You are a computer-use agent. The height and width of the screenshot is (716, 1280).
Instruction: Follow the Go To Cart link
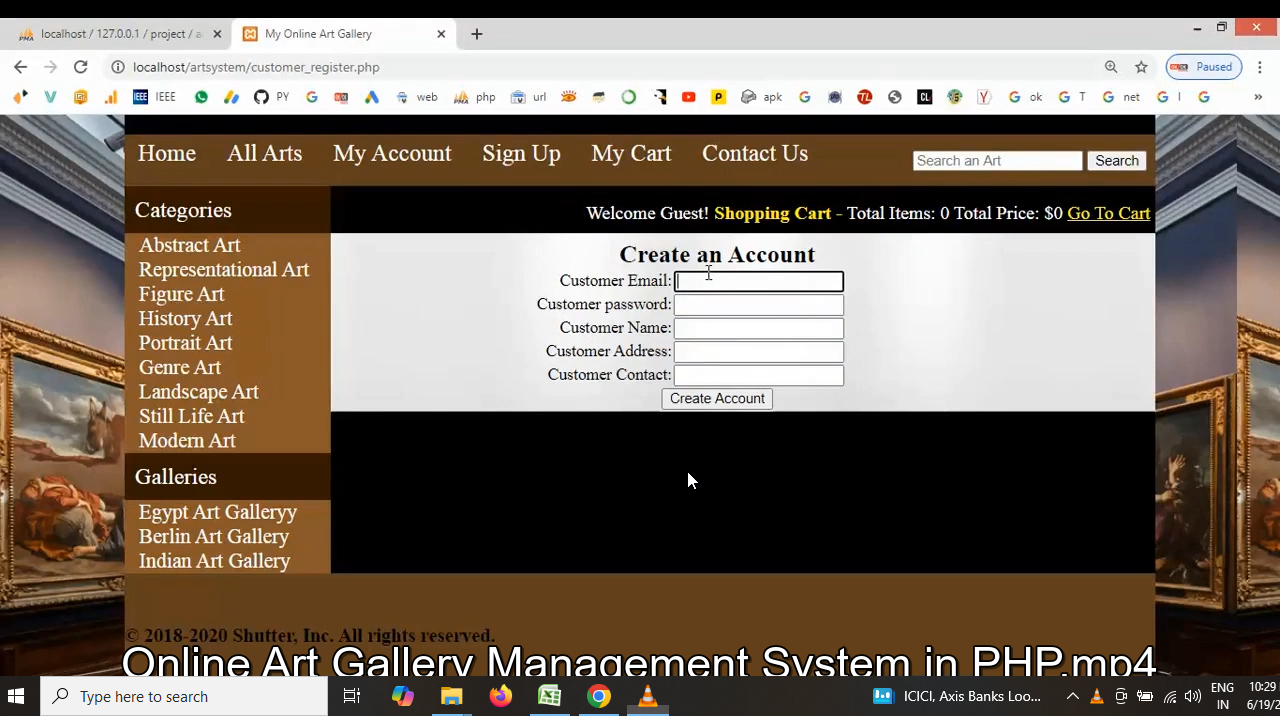(x=1108, y=213)
